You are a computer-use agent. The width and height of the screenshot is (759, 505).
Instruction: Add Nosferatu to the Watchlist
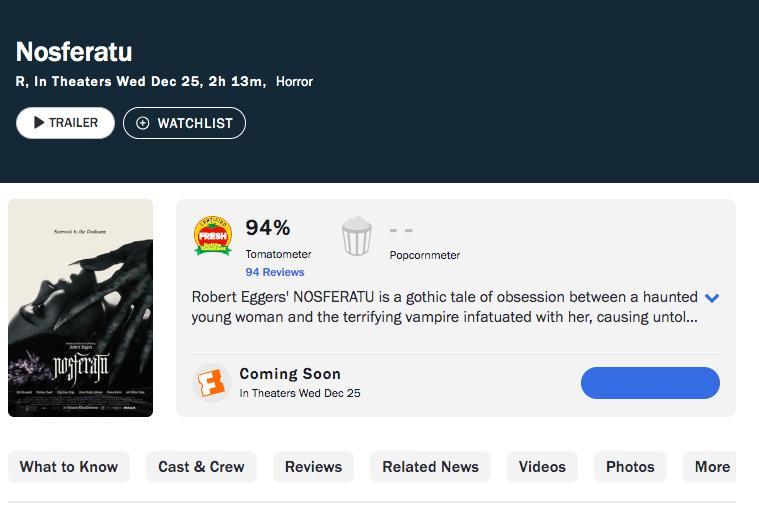click(184, 123)
